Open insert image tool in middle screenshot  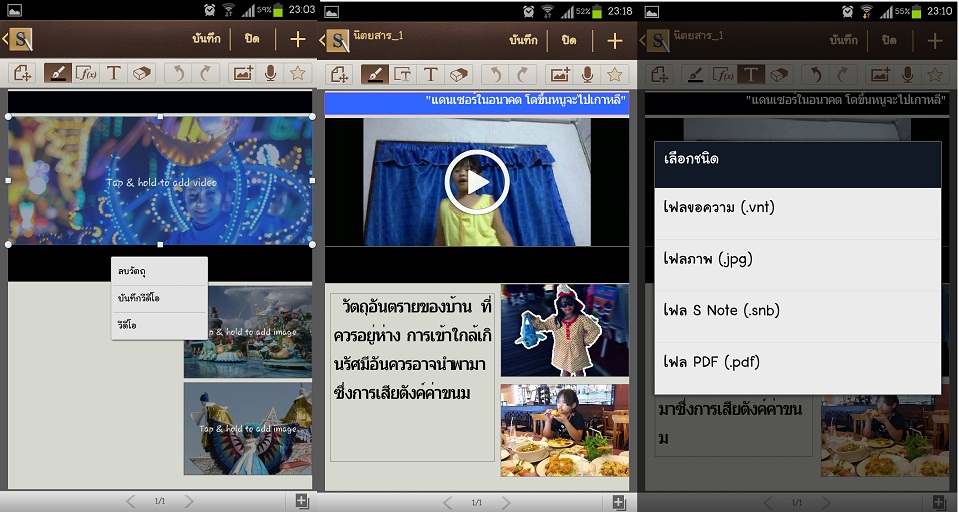click(560, 75)
